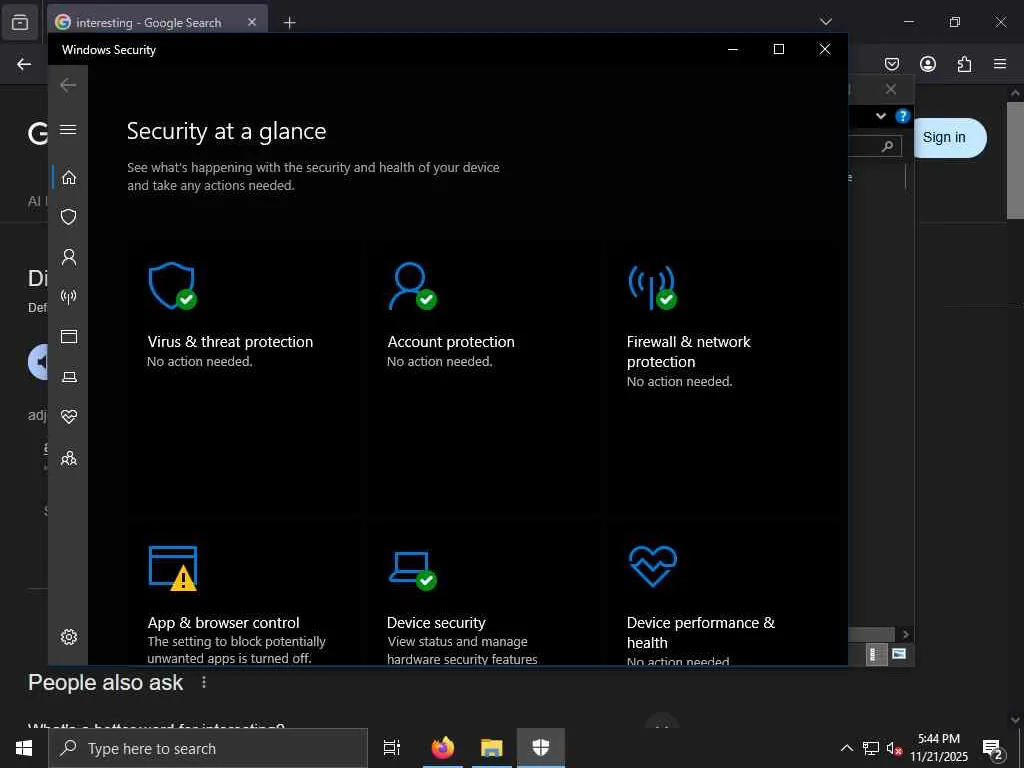The image size is (1024, 768).
Task: Open Firewall & network protection sidebar antenna icon
Action: pos(69,297)
